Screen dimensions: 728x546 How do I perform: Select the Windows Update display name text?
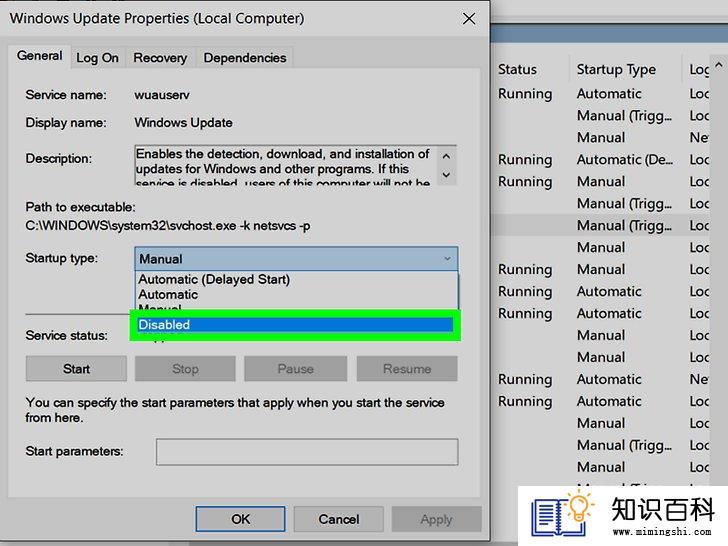click(183, 123)
